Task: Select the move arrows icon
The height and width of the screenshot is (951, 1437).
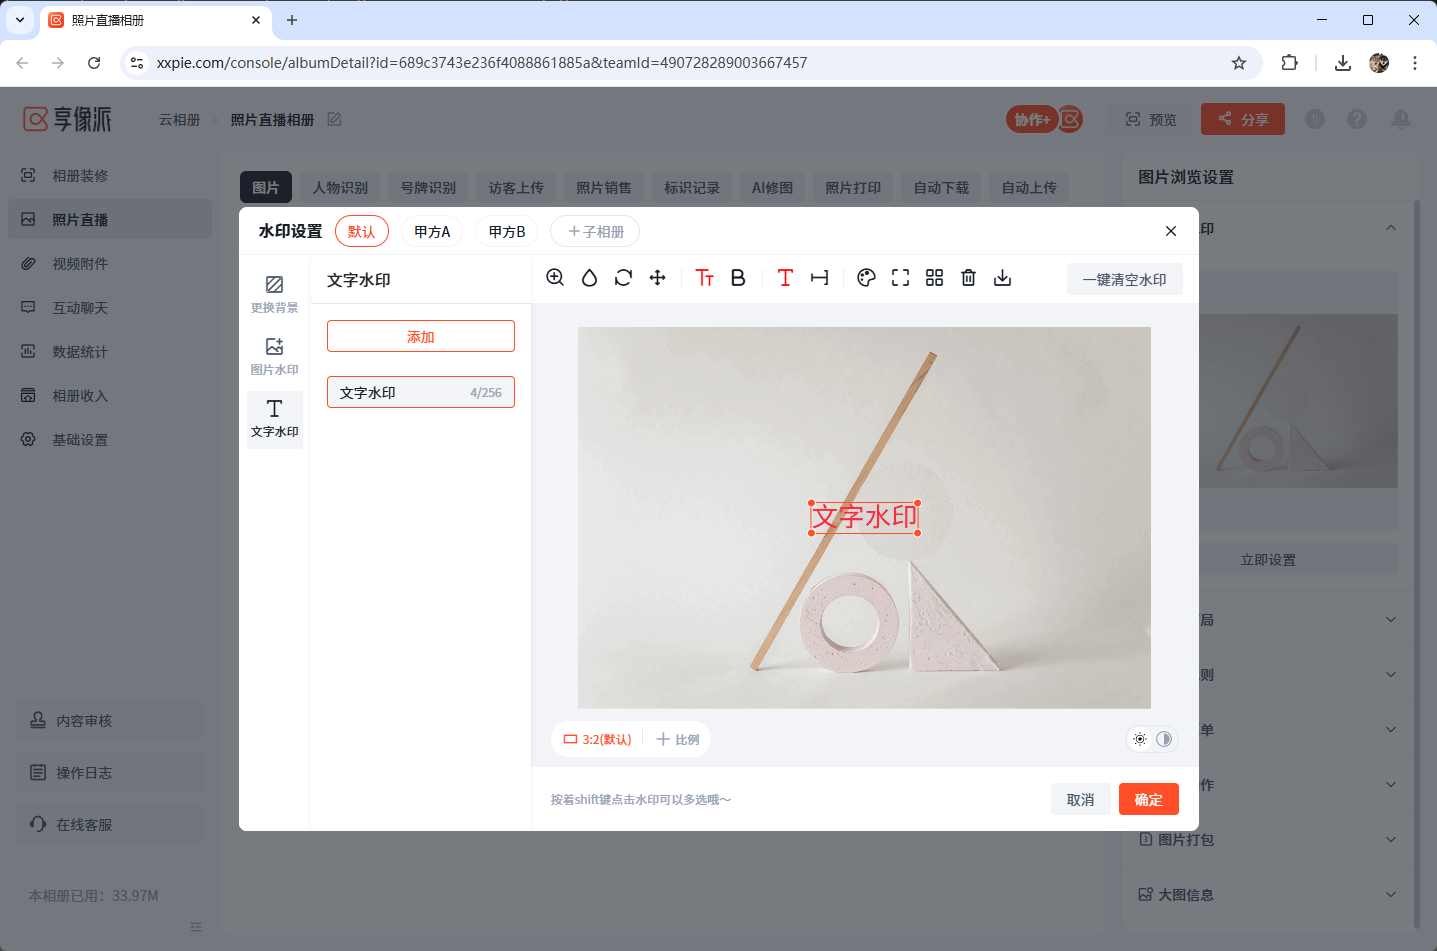Action: pos(657,278)
